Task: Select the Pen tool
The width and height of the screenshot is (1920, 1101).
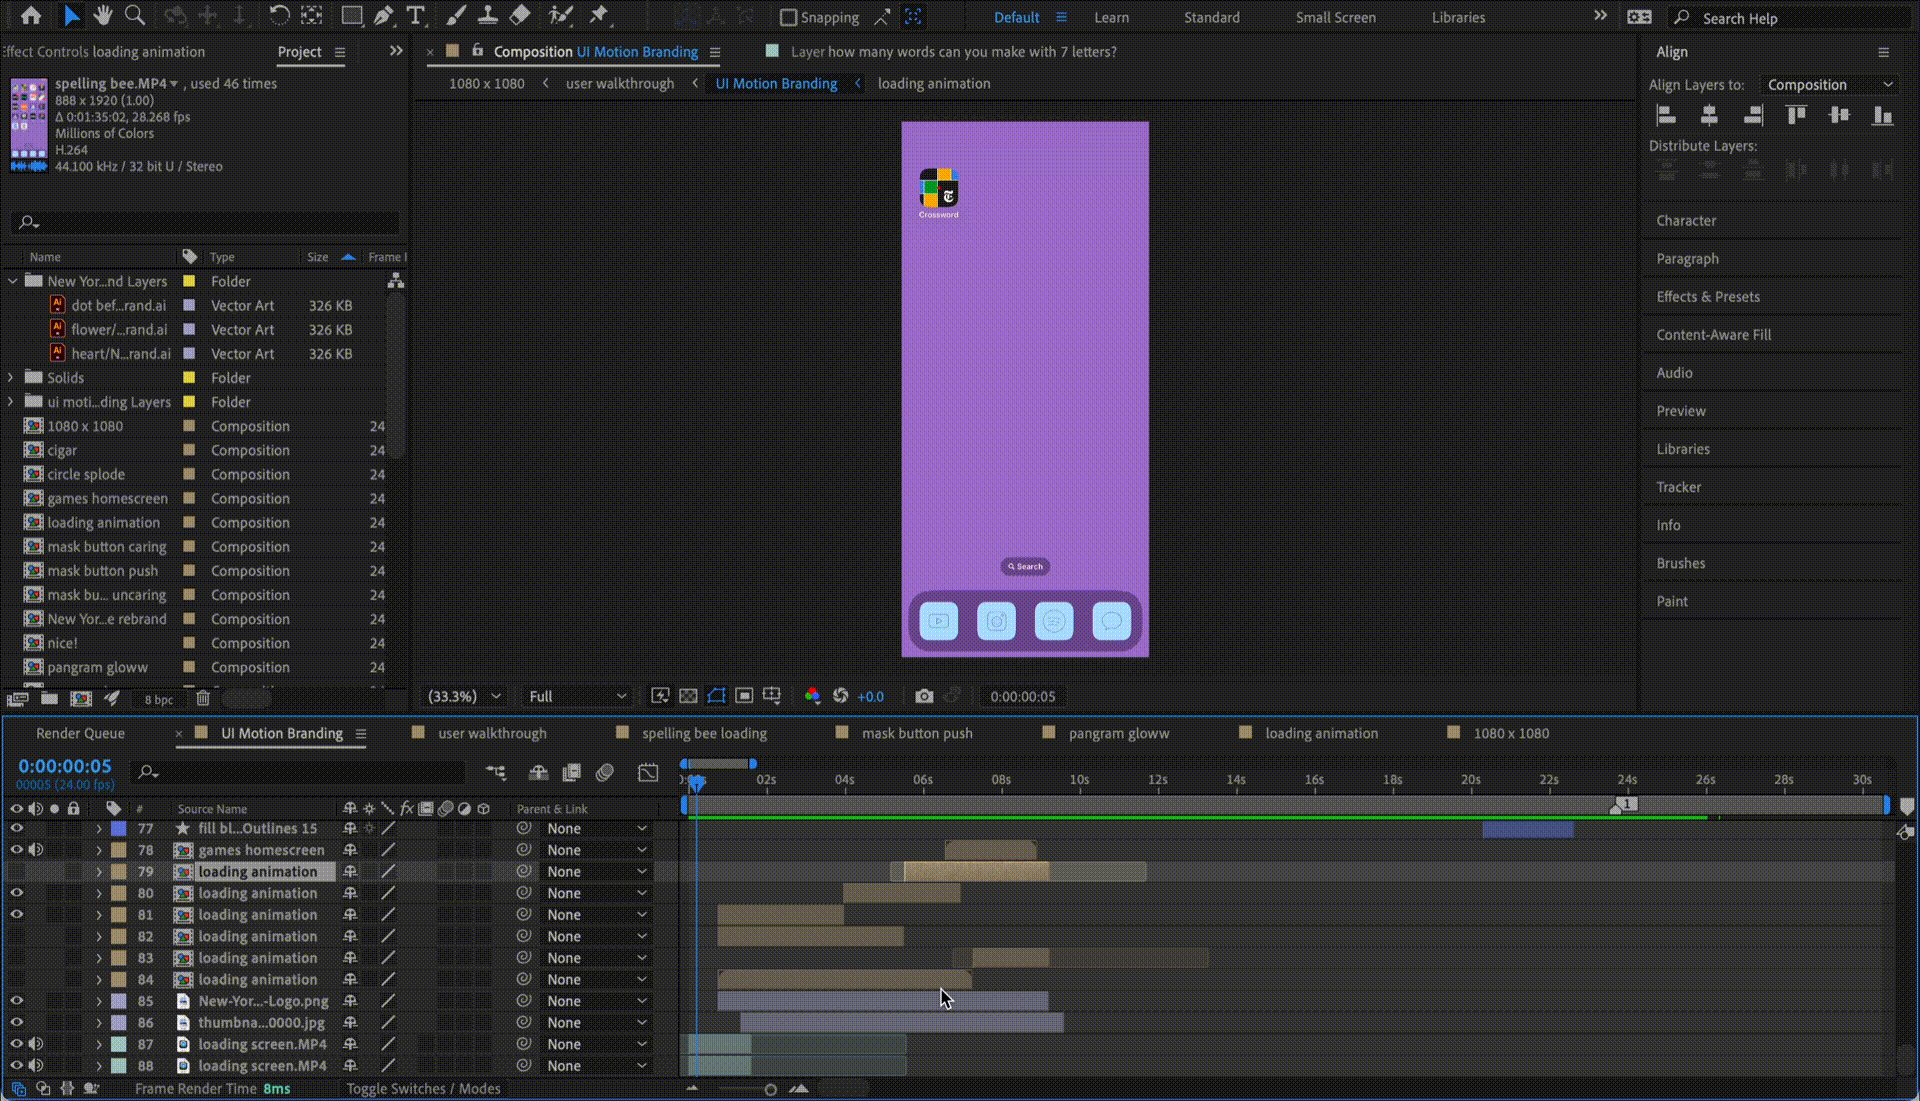Action: point(384,15)
